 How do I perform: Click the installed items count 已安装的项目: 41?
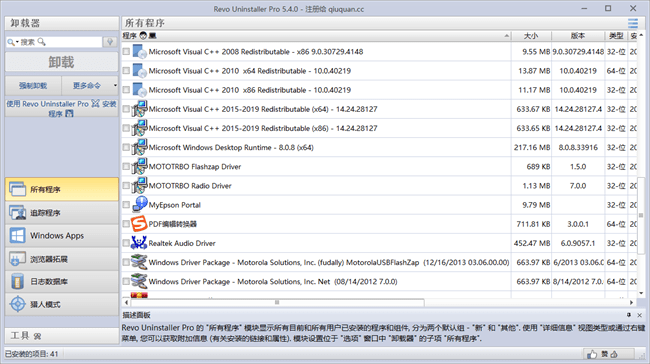click(x=32, y=354)
